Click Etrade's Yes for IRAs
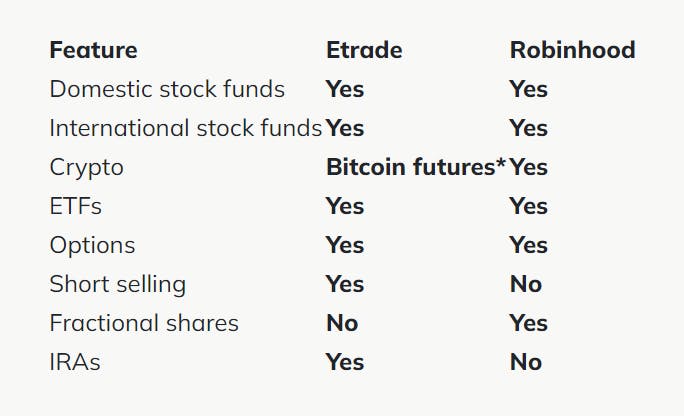The width and height of the screenshot is (684, 416). click(345, 362)
